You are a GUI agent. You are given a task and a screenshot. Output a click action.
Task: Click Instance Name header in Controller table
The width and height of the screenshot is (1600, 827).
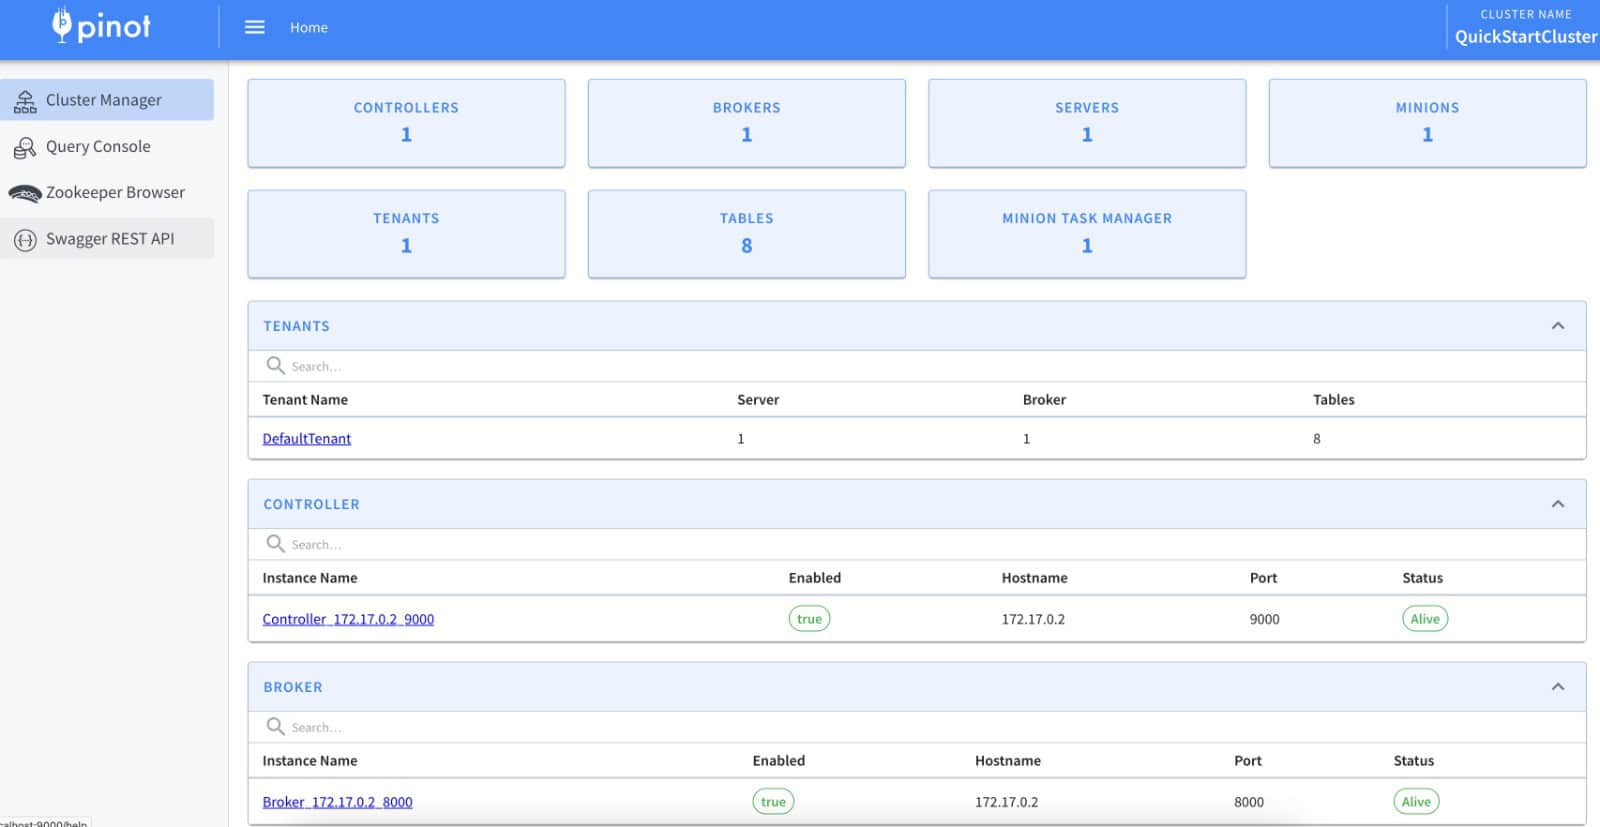tap(310, 577)
